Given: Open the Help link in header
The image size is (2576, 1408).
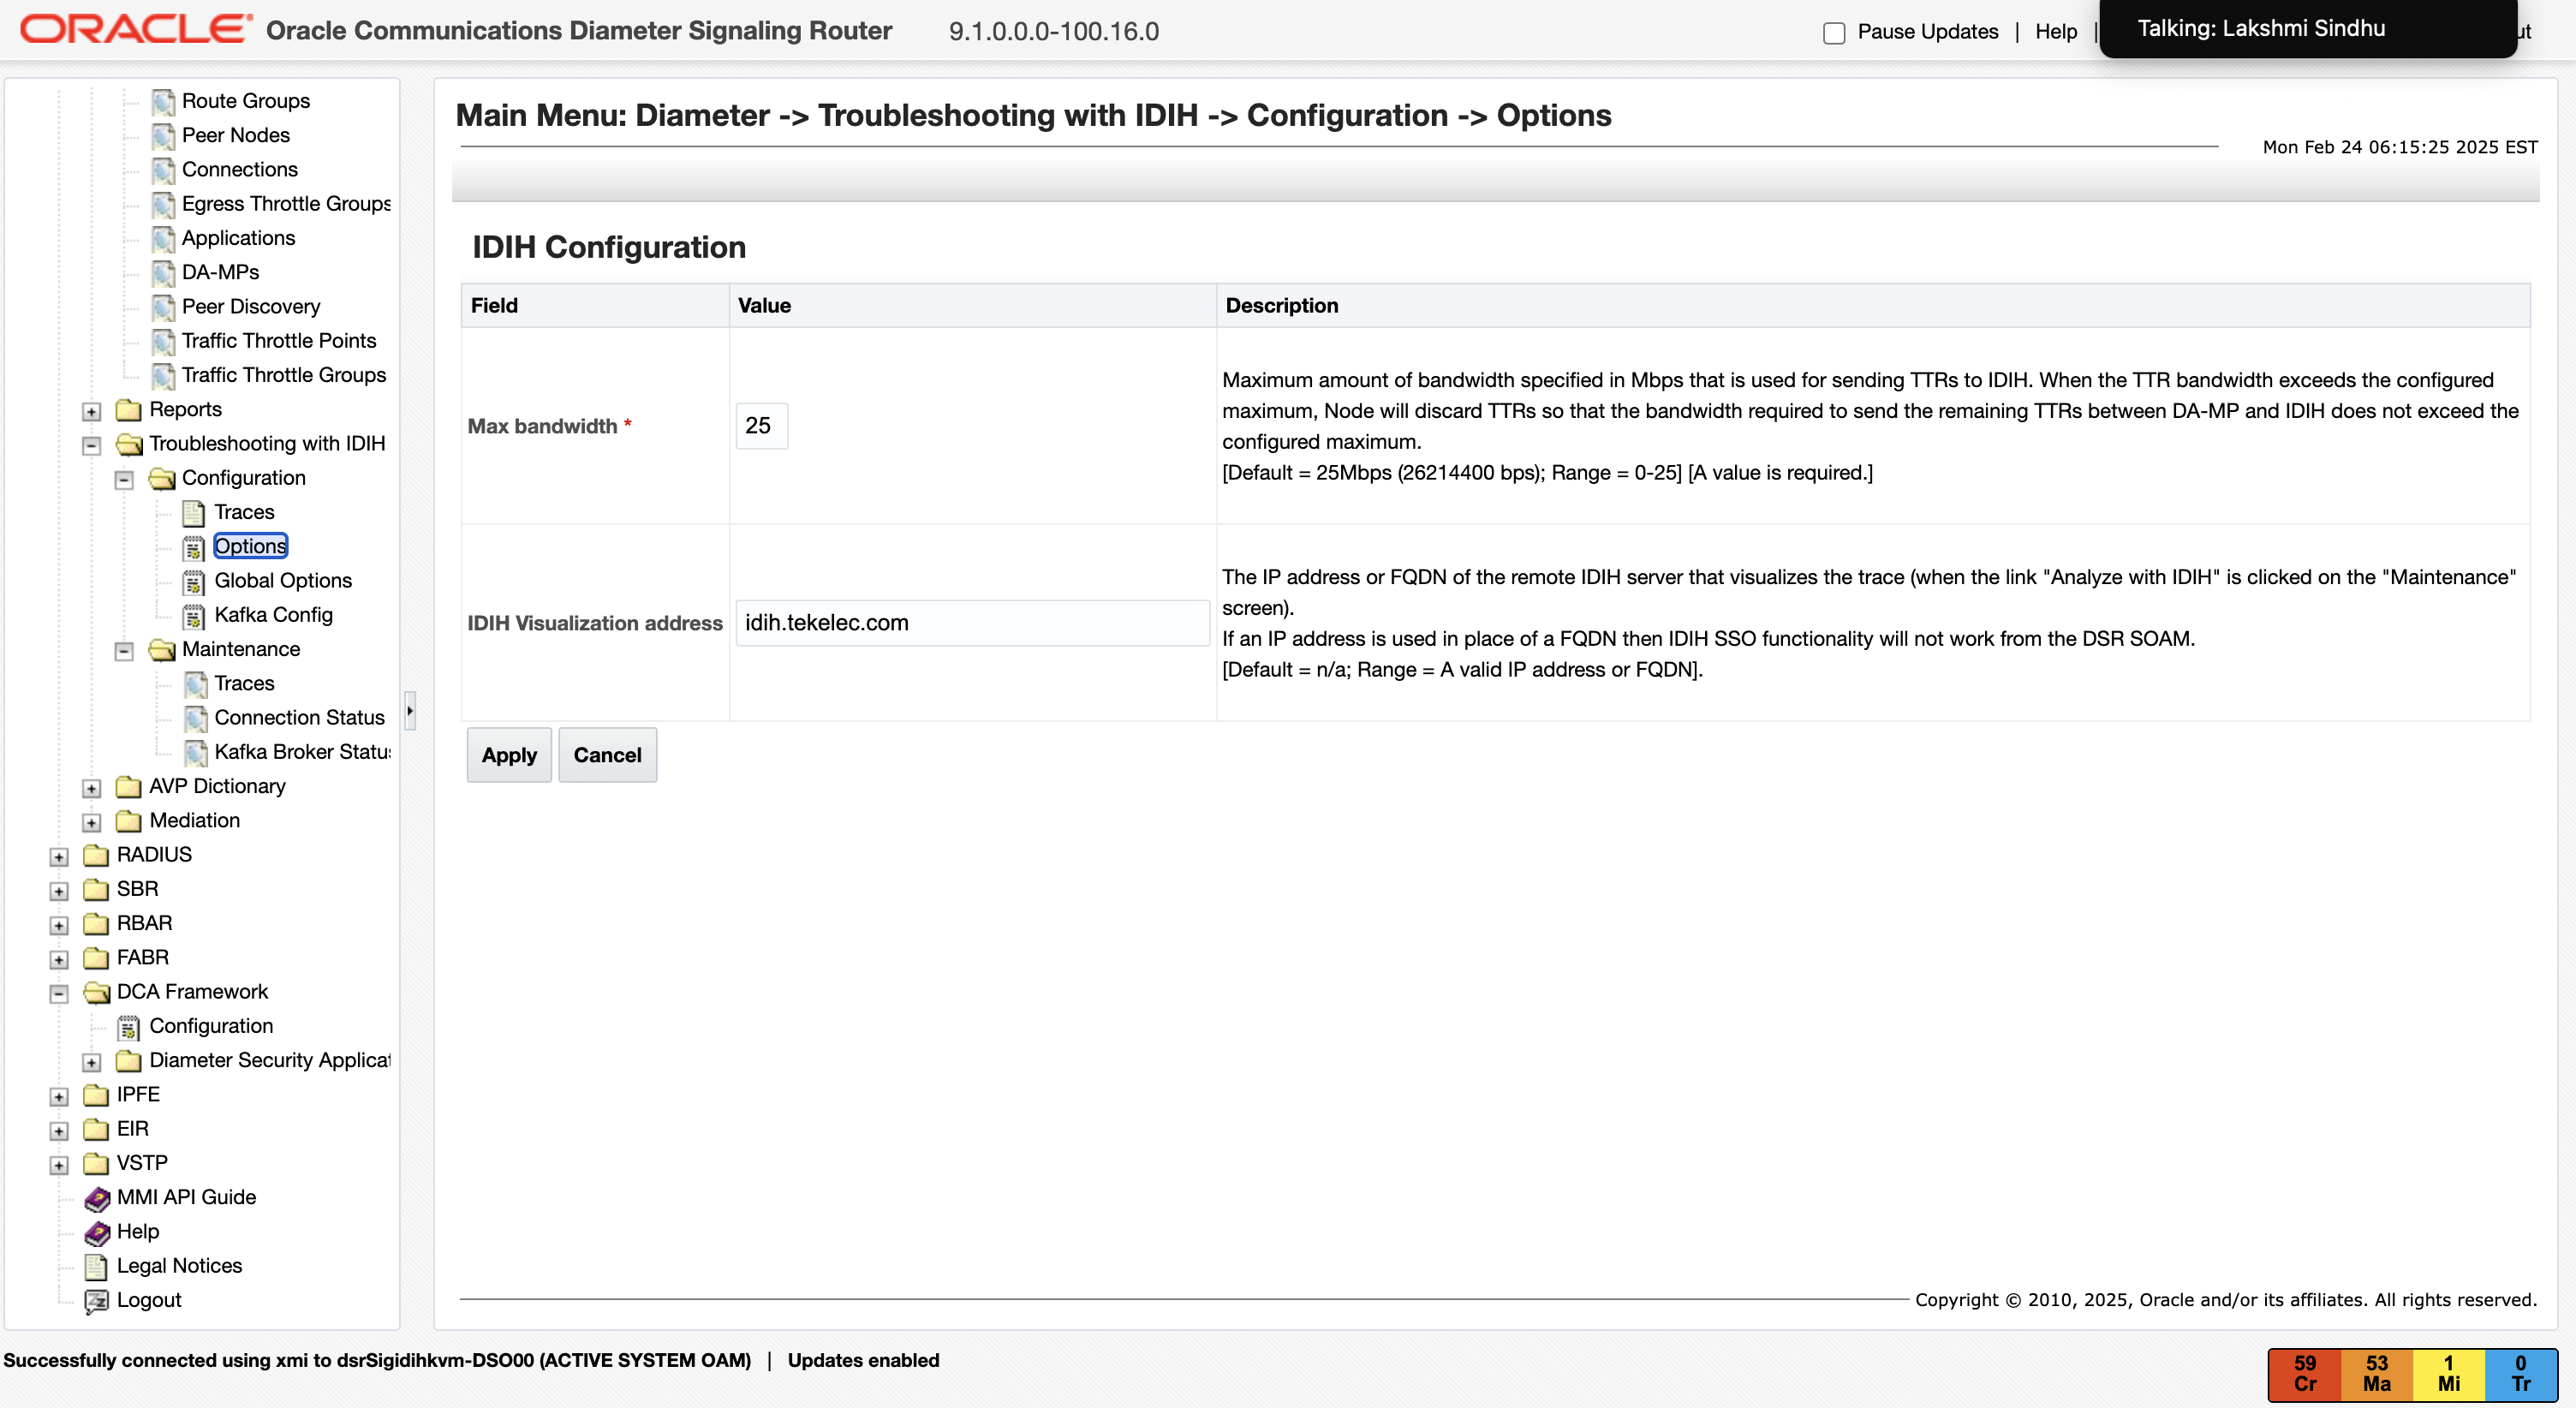Looking at the screenshot, I should pos(2055,32).
